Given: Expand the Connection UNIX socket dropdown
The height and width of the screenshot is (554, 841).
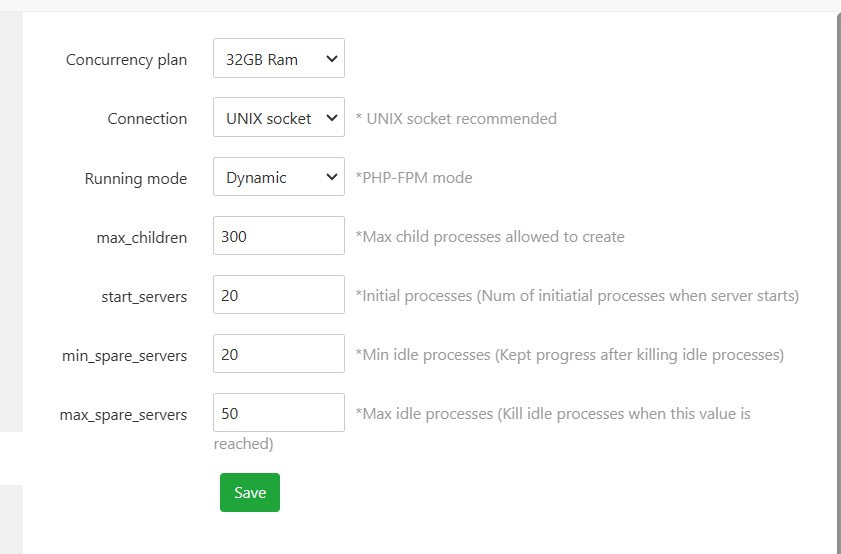Looking at the screenshot, I should pos(278,118).
